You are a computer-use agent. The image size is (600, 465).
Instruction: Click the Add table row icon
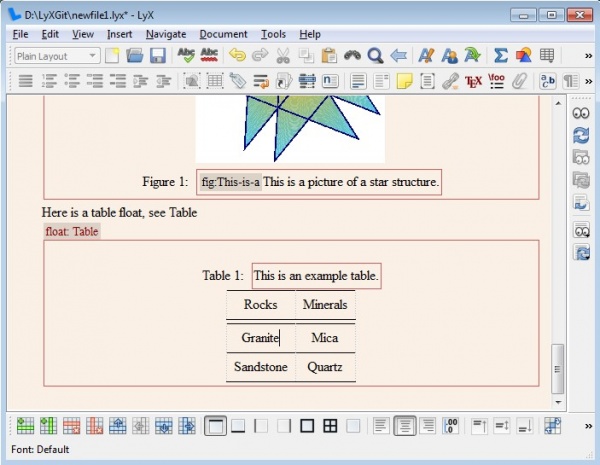(26, 426)
